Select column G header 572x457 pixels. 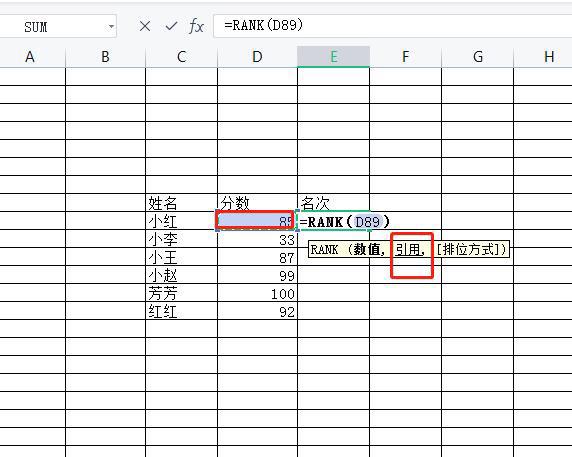tap(478, 57)
